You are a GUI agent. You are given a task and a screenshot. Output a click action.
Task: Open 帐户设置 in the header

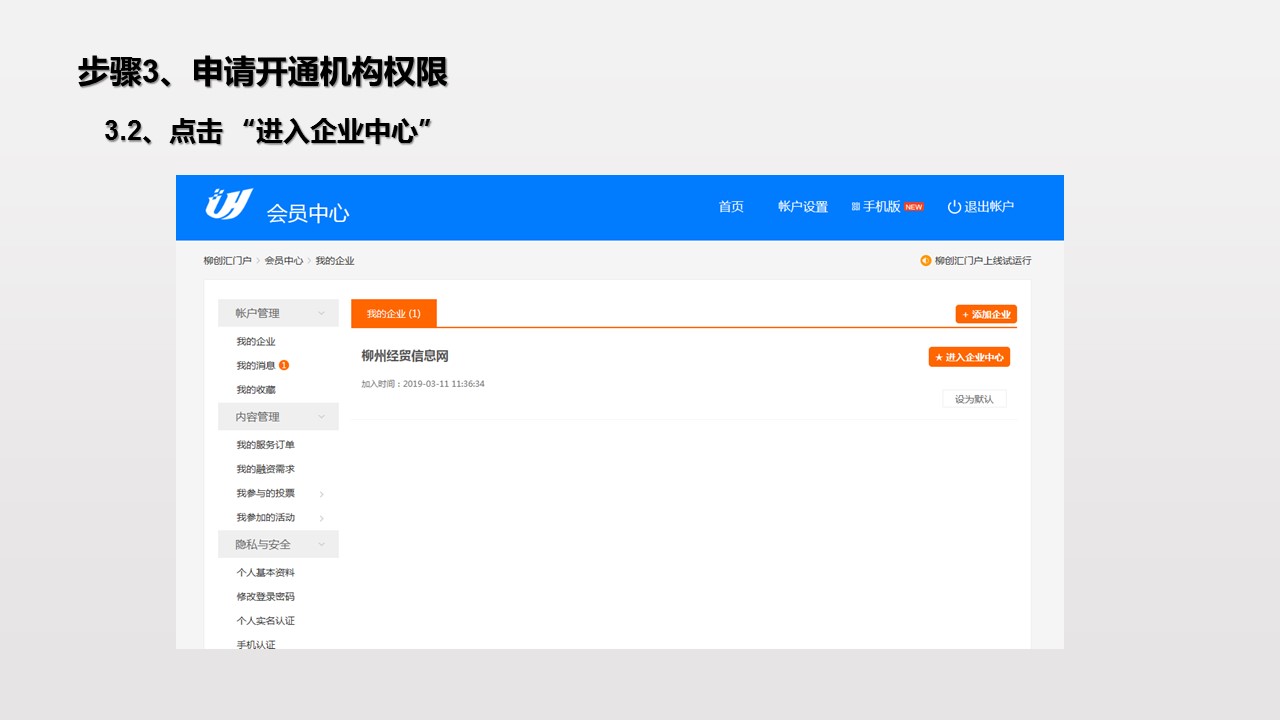pos(803,207)
